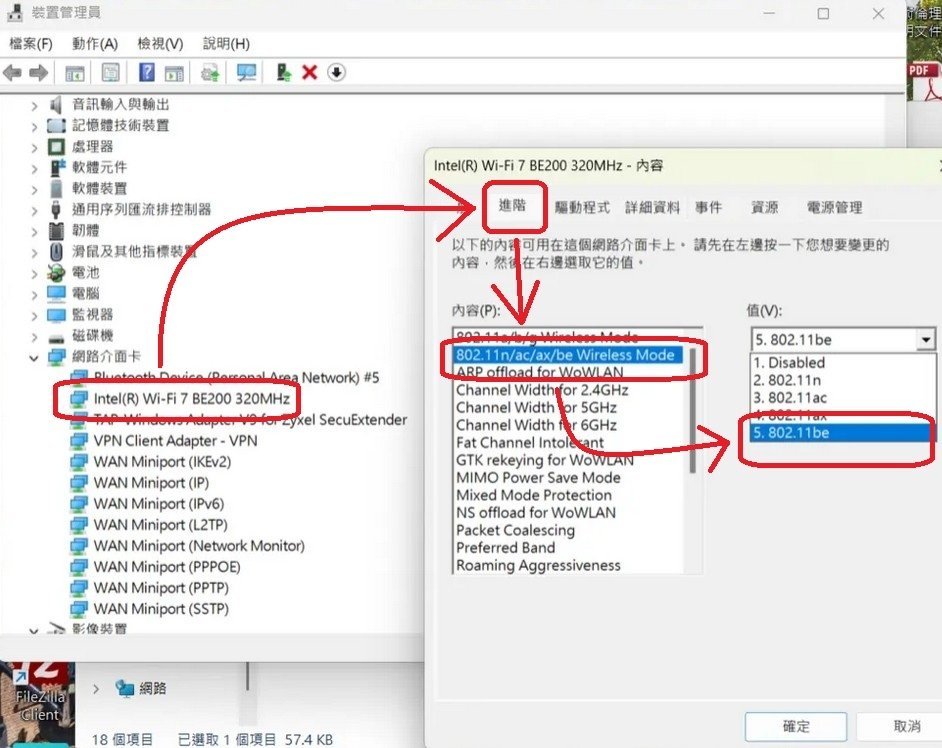Select 'Roaming Aggressiveness' property
The image size is (942, 748).
(538, 565)
